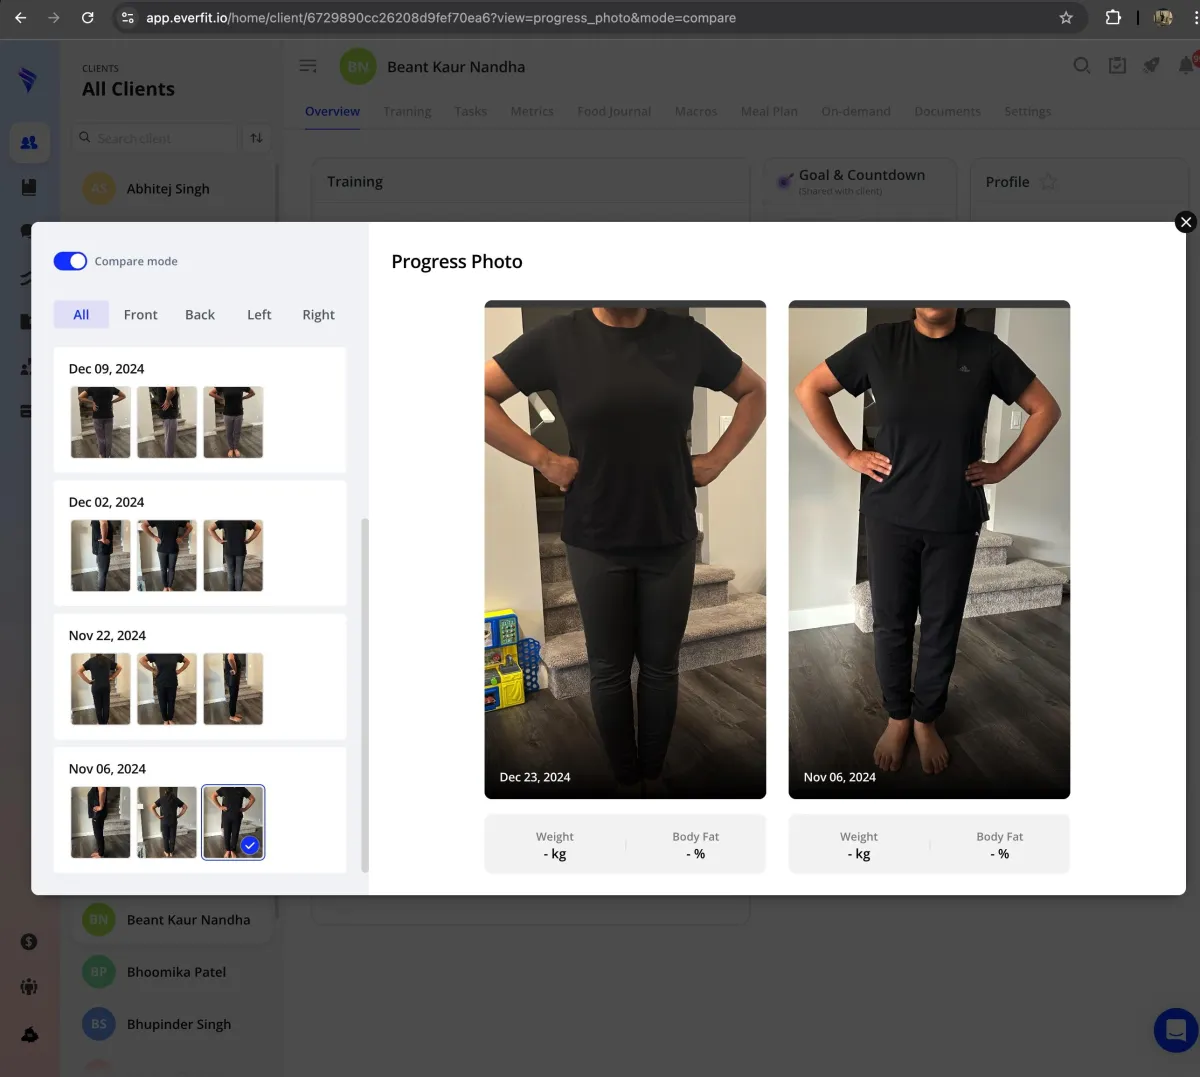Image resolution: width=1200 pixels, height=1077 pixels.
Task: Select the Left photo filter tab
Action: click(259, 314)
